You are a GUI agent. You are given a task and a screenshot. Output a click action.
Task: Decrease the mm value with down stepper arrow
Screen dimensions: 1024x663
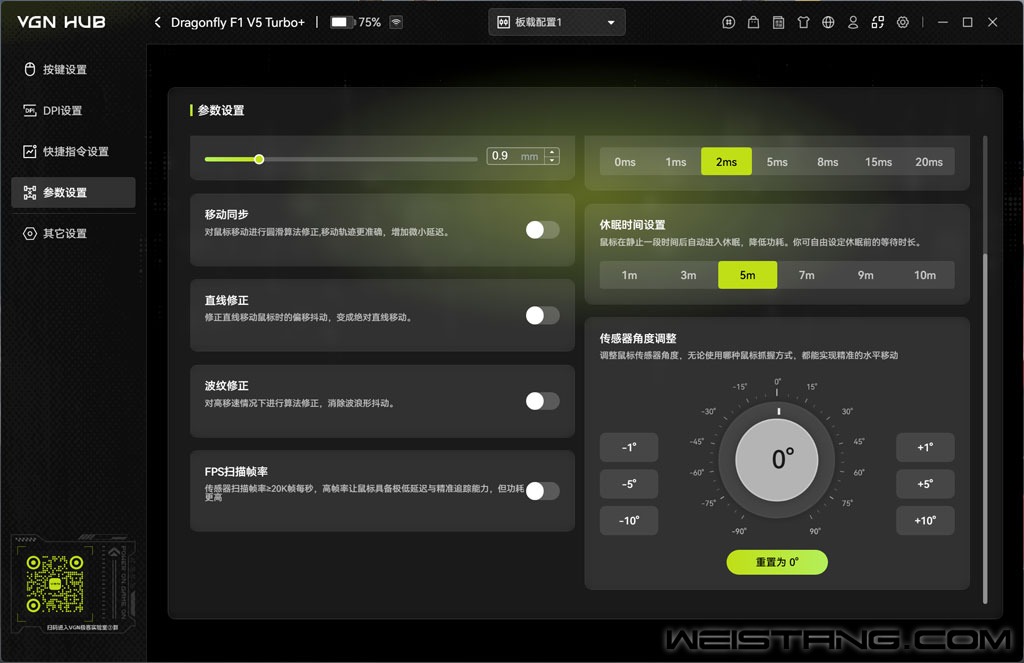tap(552, 160)
